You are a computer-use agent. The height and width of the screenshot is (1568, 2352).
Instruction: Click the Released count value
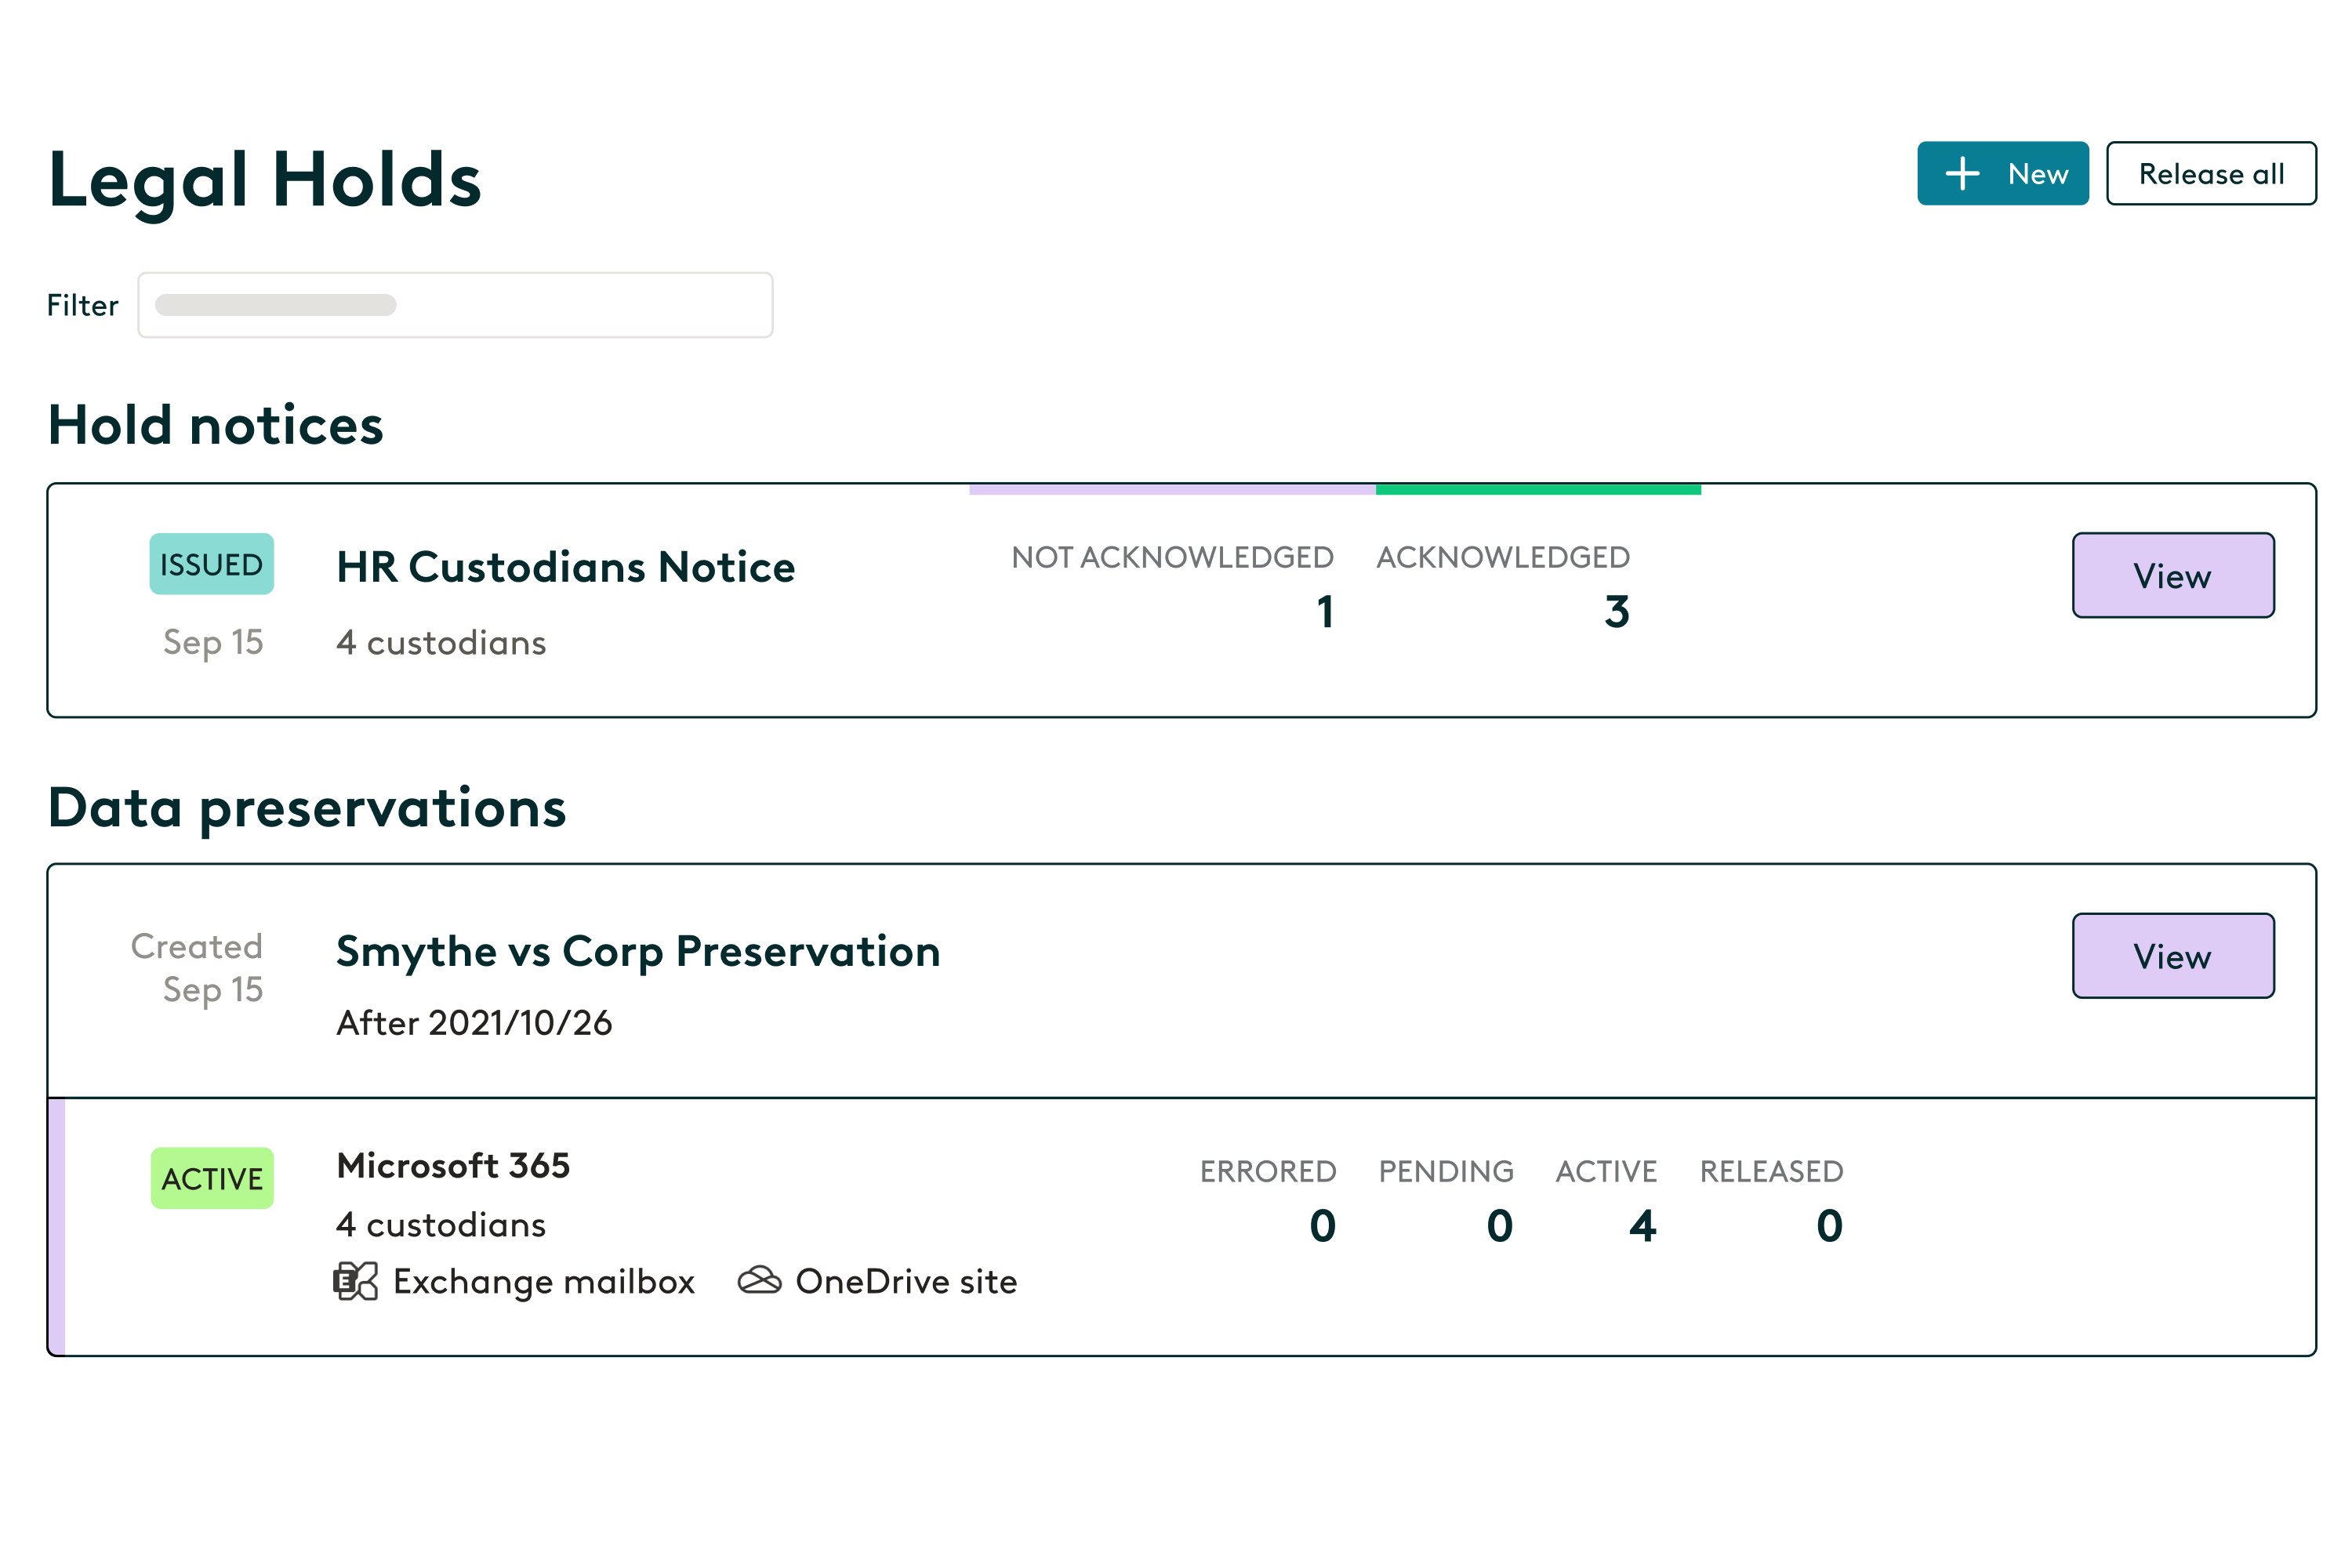tap(1829, 1226)
